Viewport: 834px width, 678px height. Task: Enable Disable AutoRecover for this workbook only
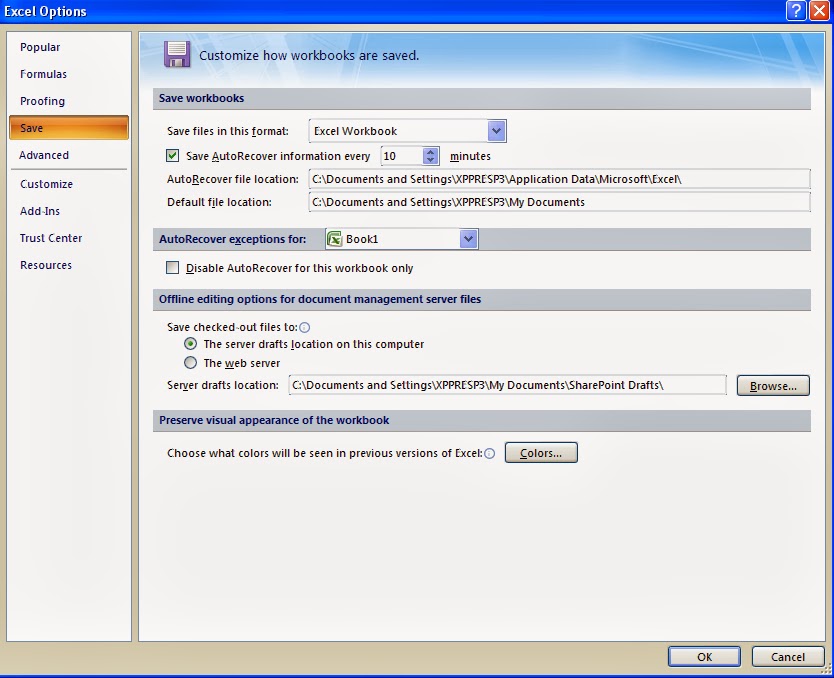pos(172,267)
